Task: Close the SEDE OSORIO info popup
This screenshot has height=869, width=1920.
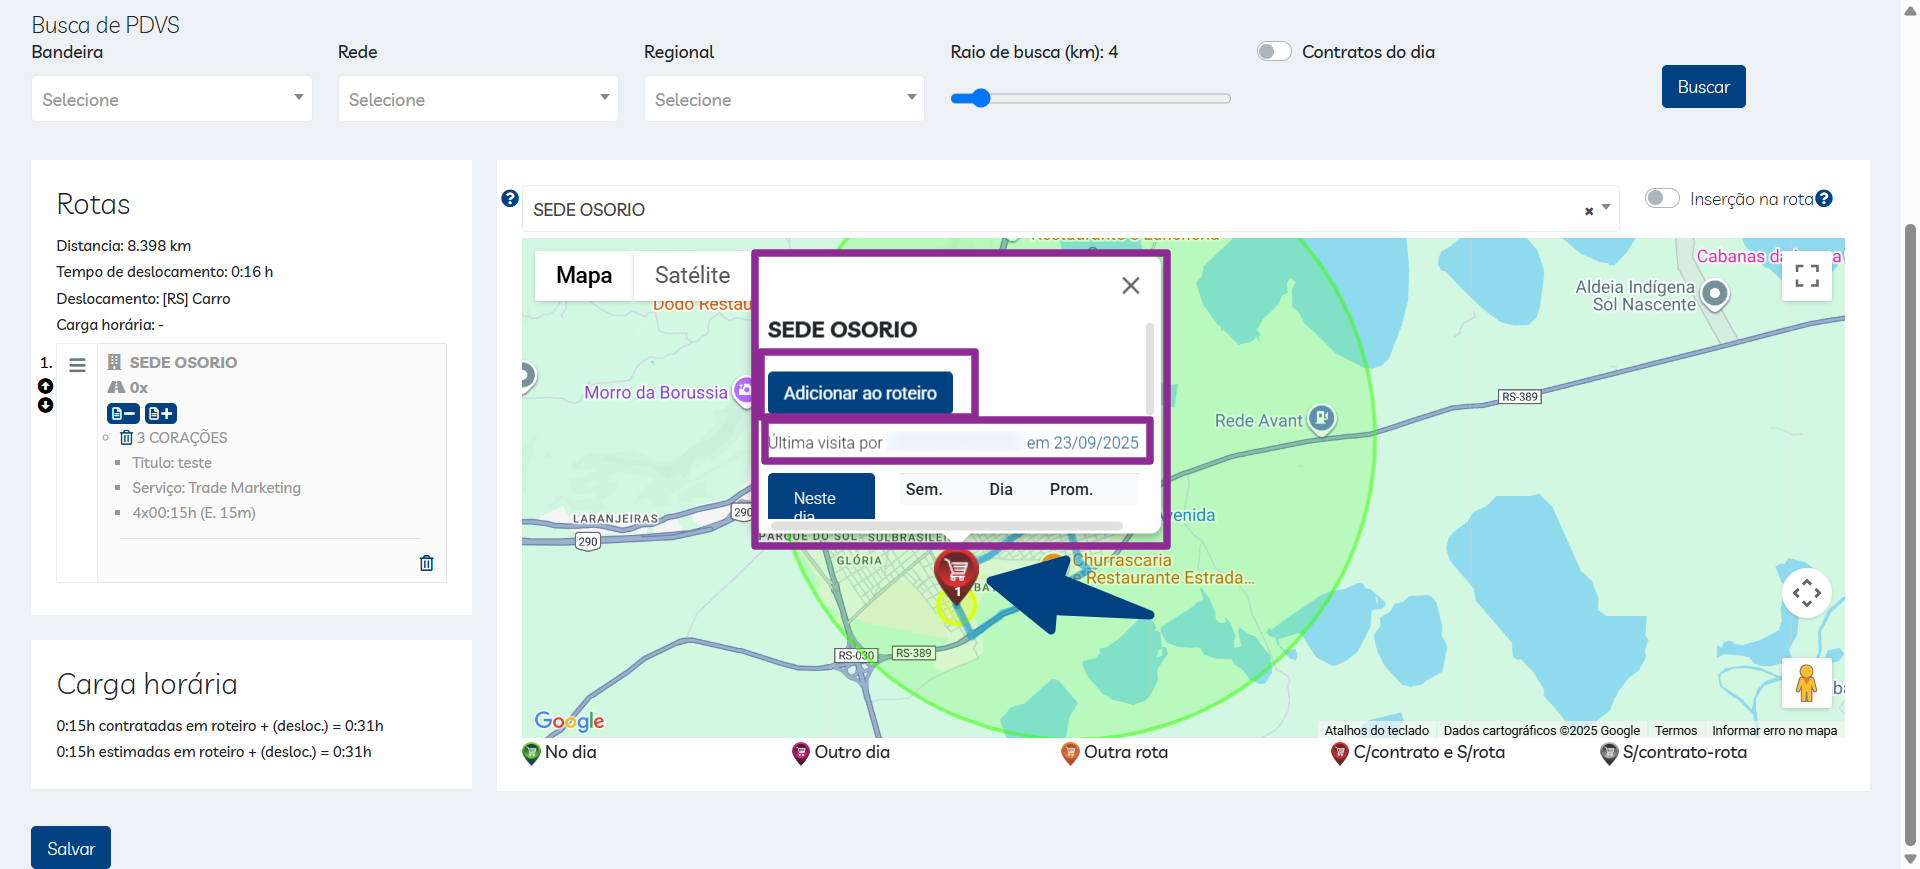Action: point(1130,286)
